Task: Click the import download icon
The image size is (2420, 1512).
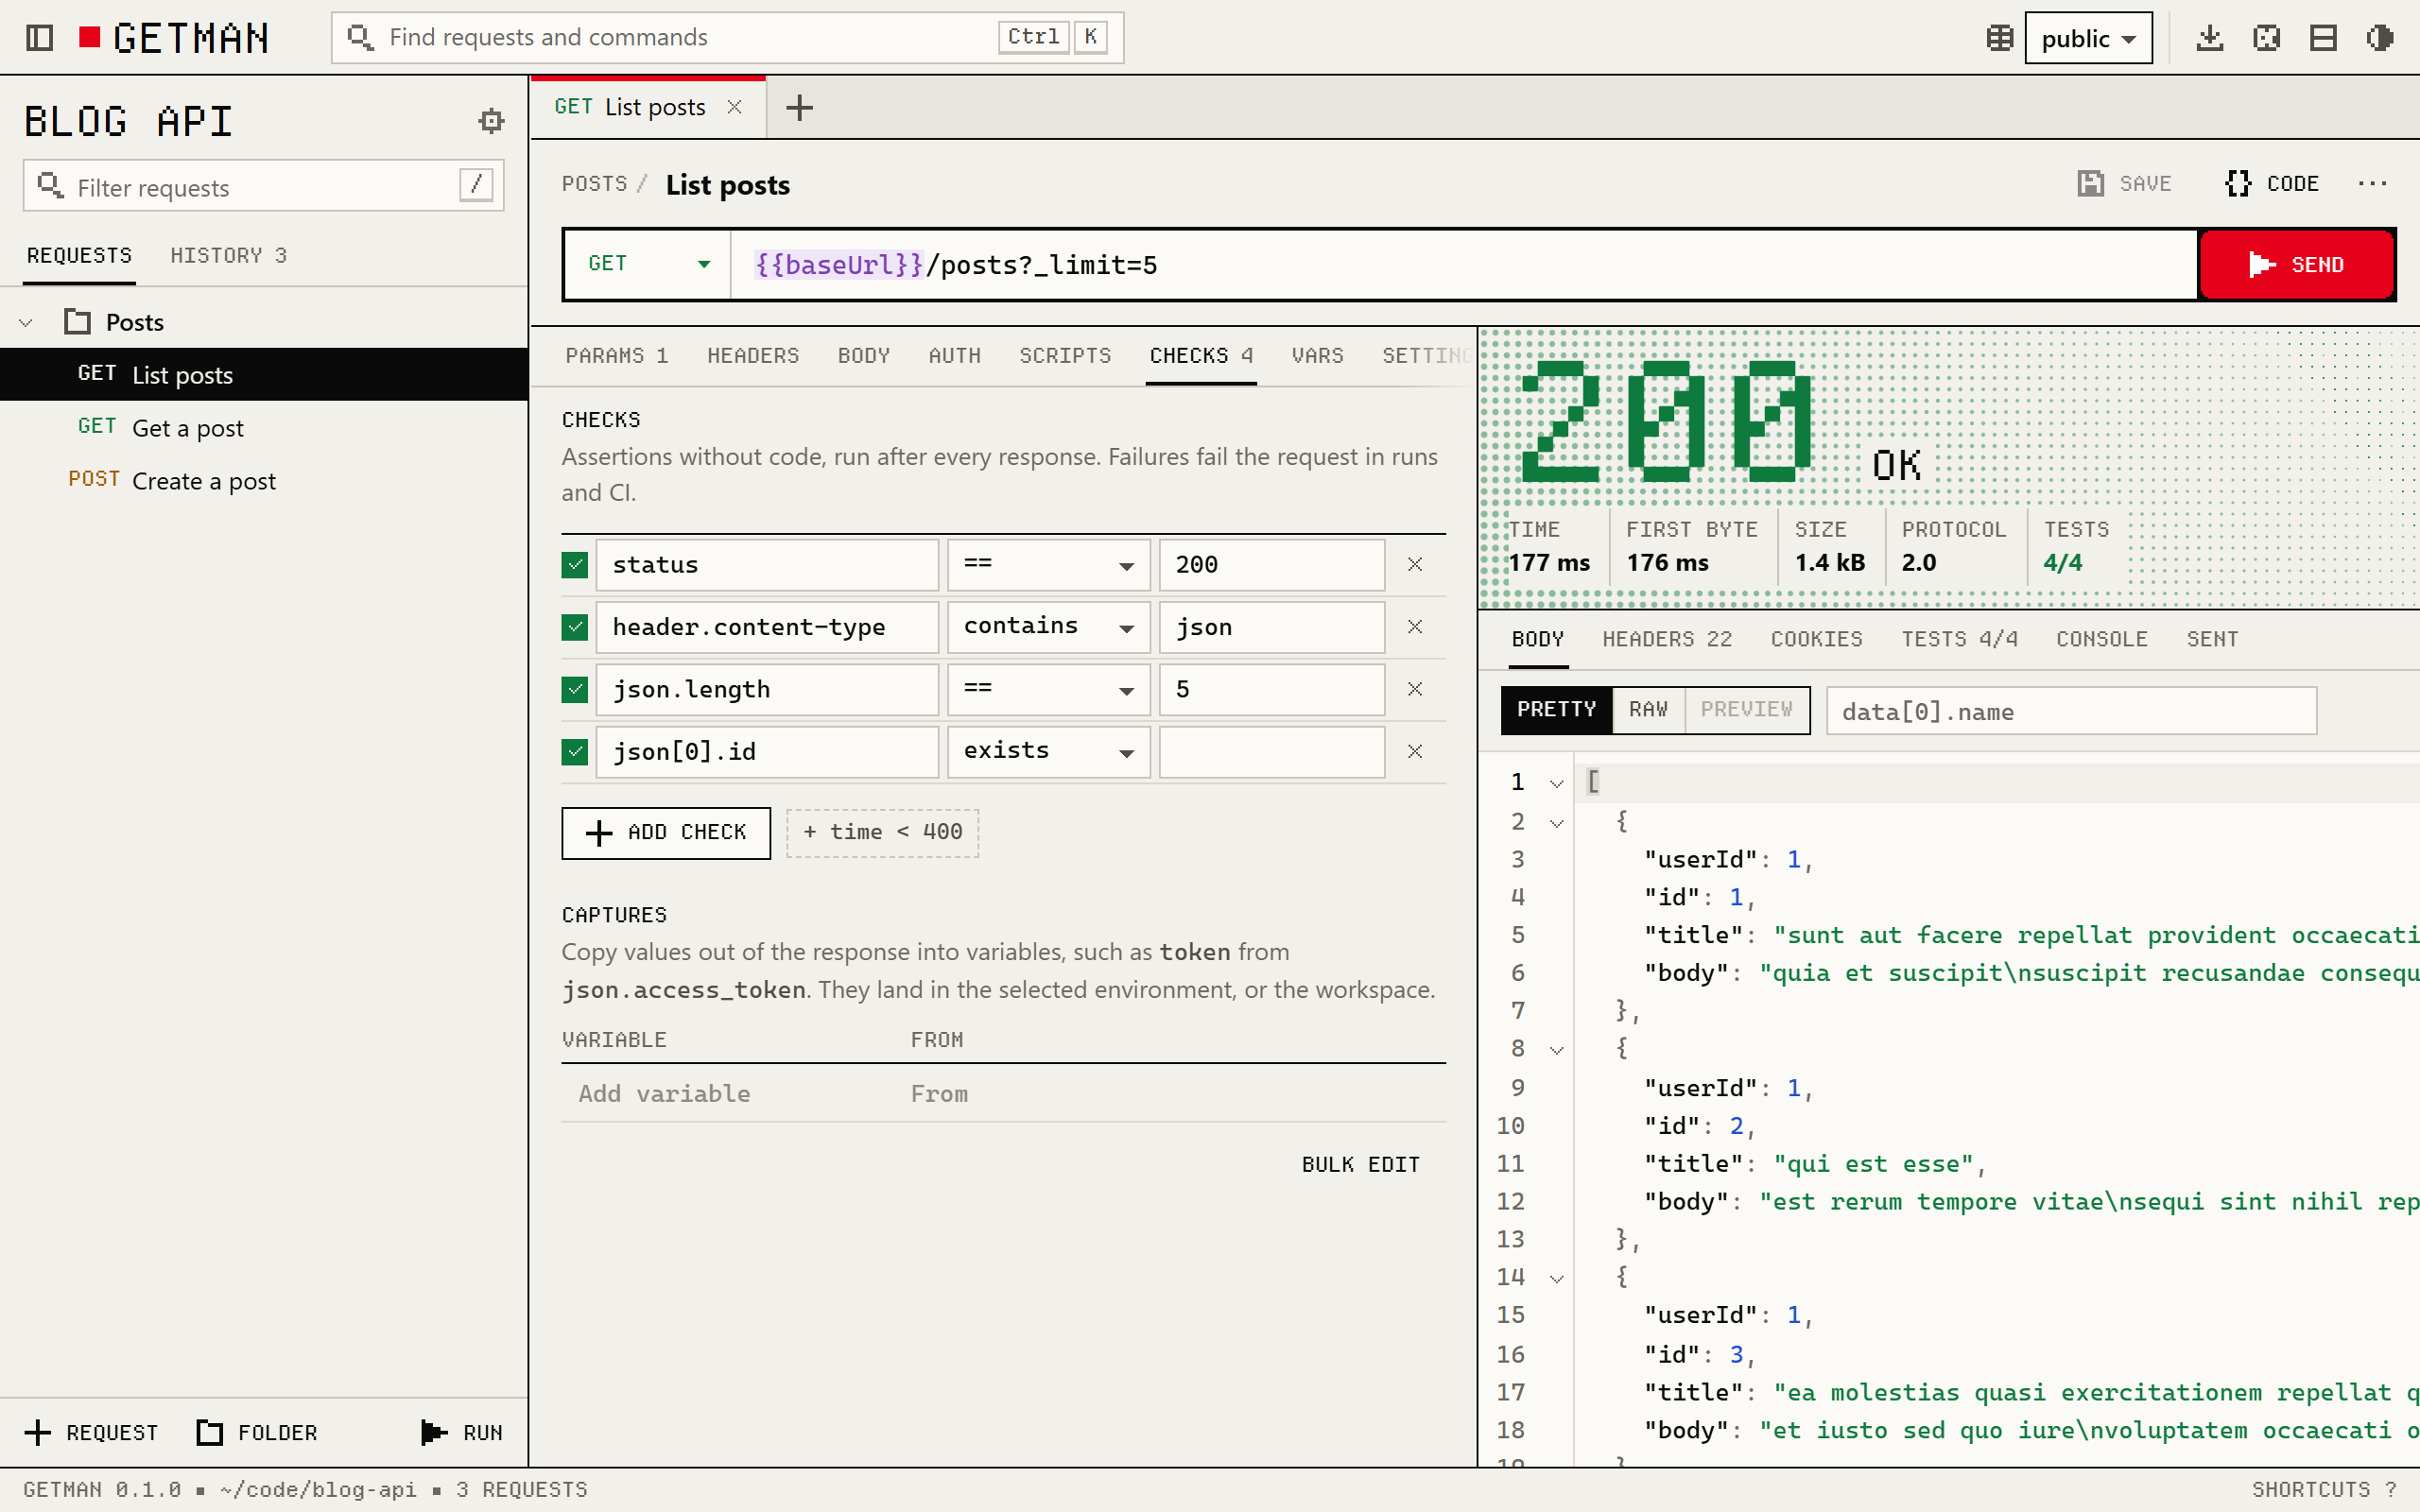Action: point(2209,38)
